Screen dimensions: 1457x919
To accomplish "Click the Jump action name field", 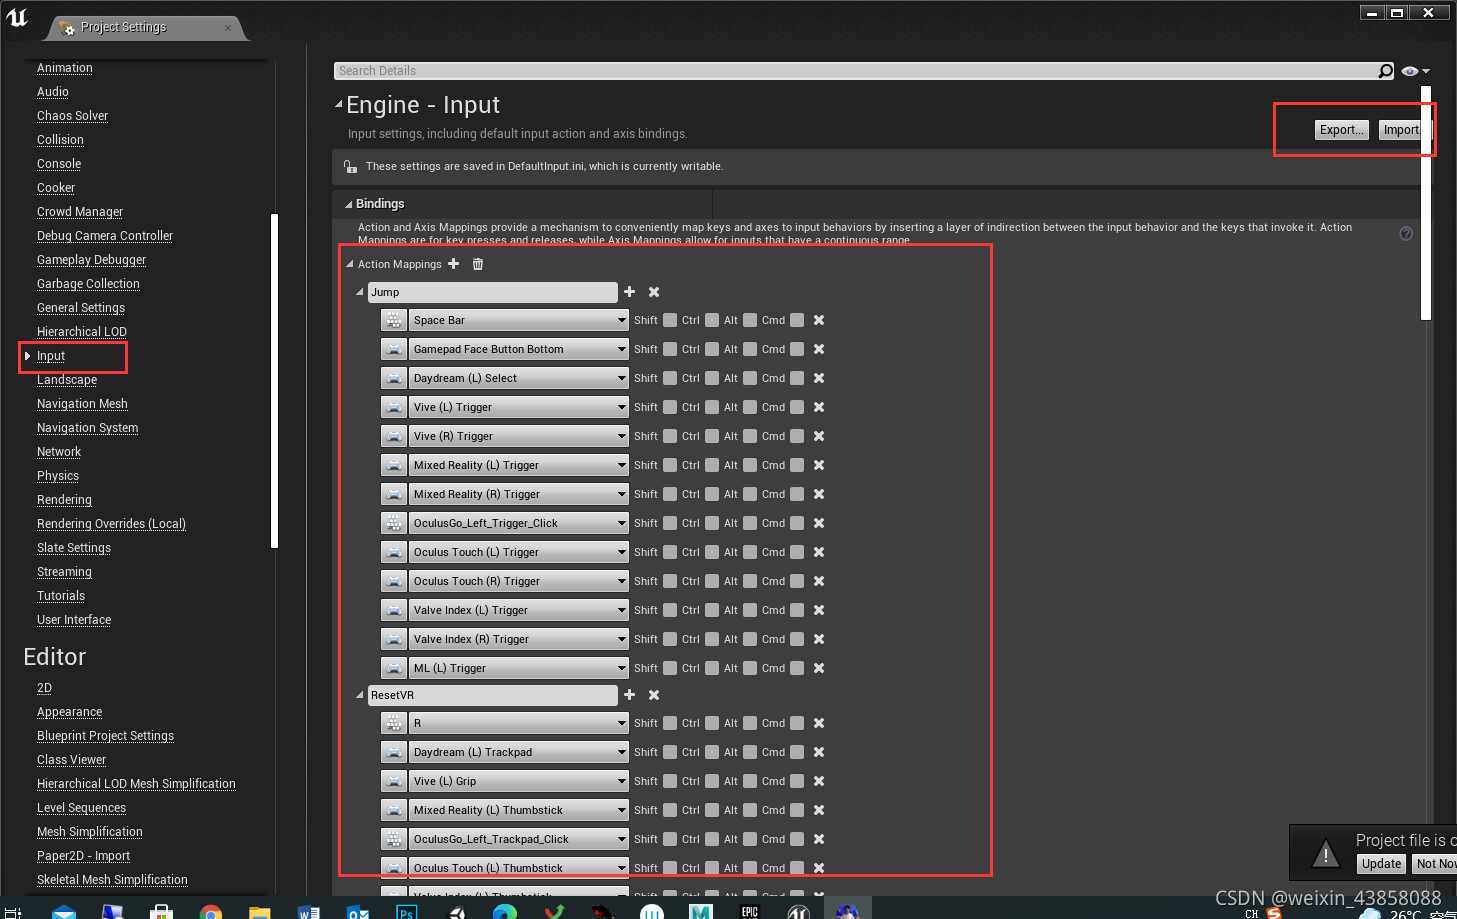I will click(493, 292).
